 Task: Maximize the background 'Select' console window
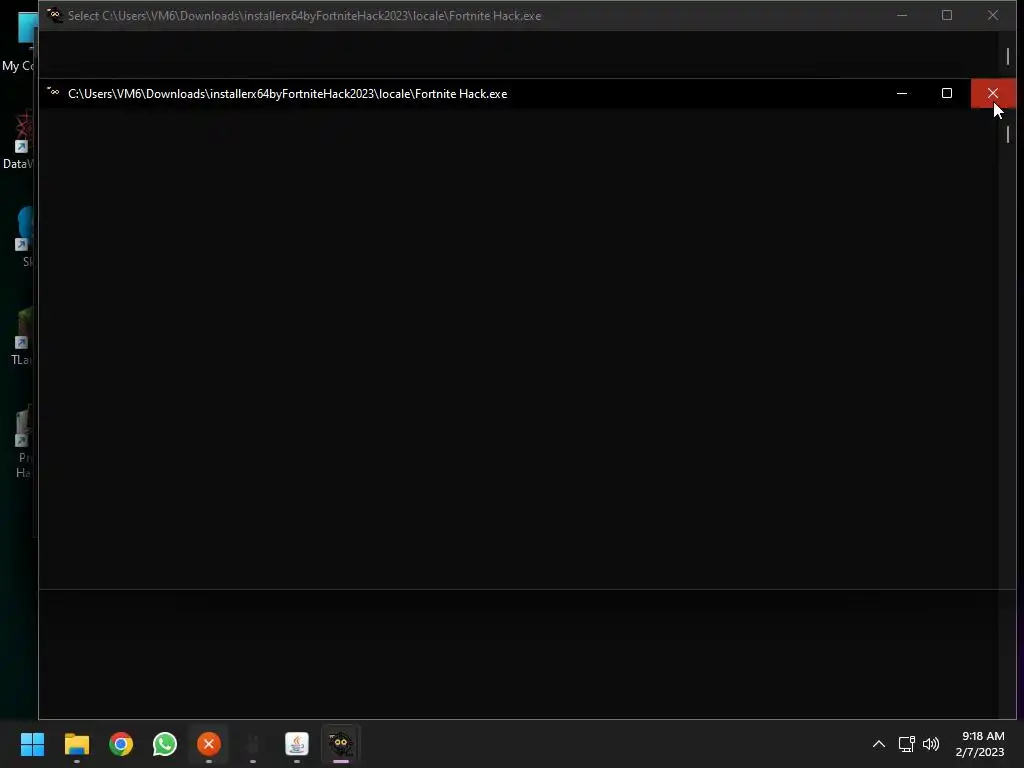[947, 15]
